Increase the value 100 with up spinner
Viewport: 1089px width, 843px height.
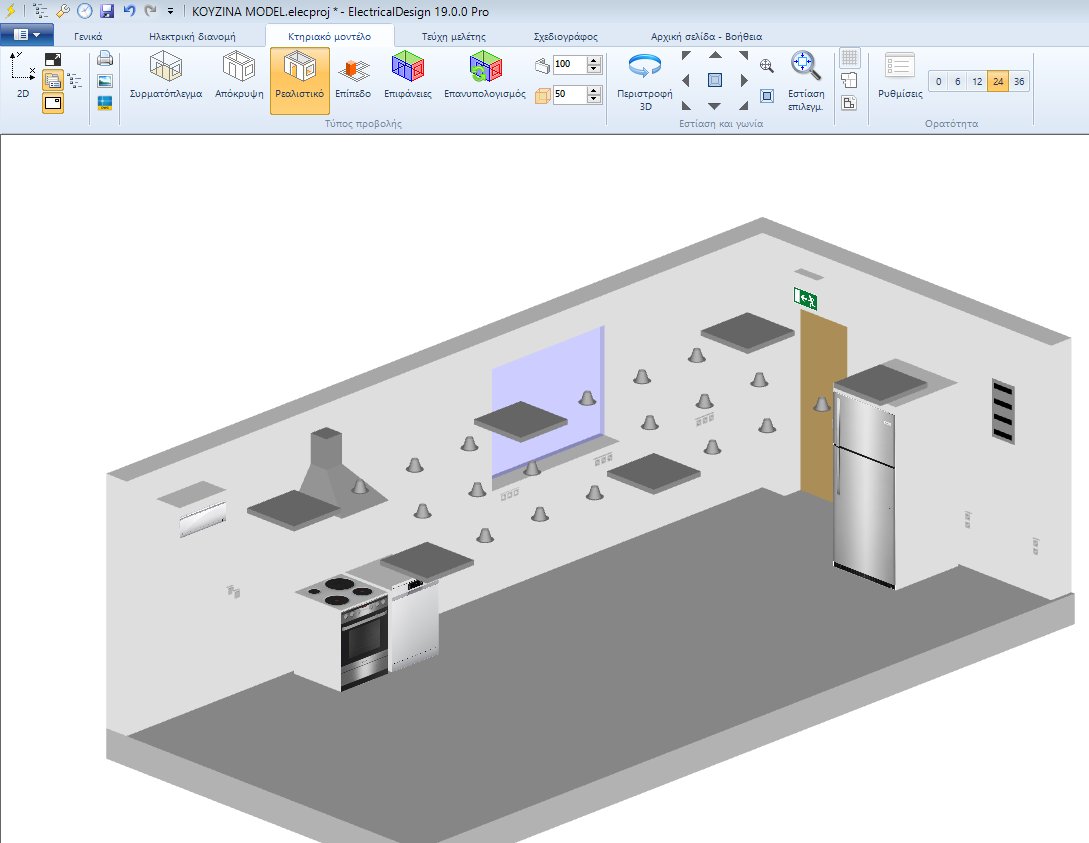pyautogui.click(x=594, y=60)
